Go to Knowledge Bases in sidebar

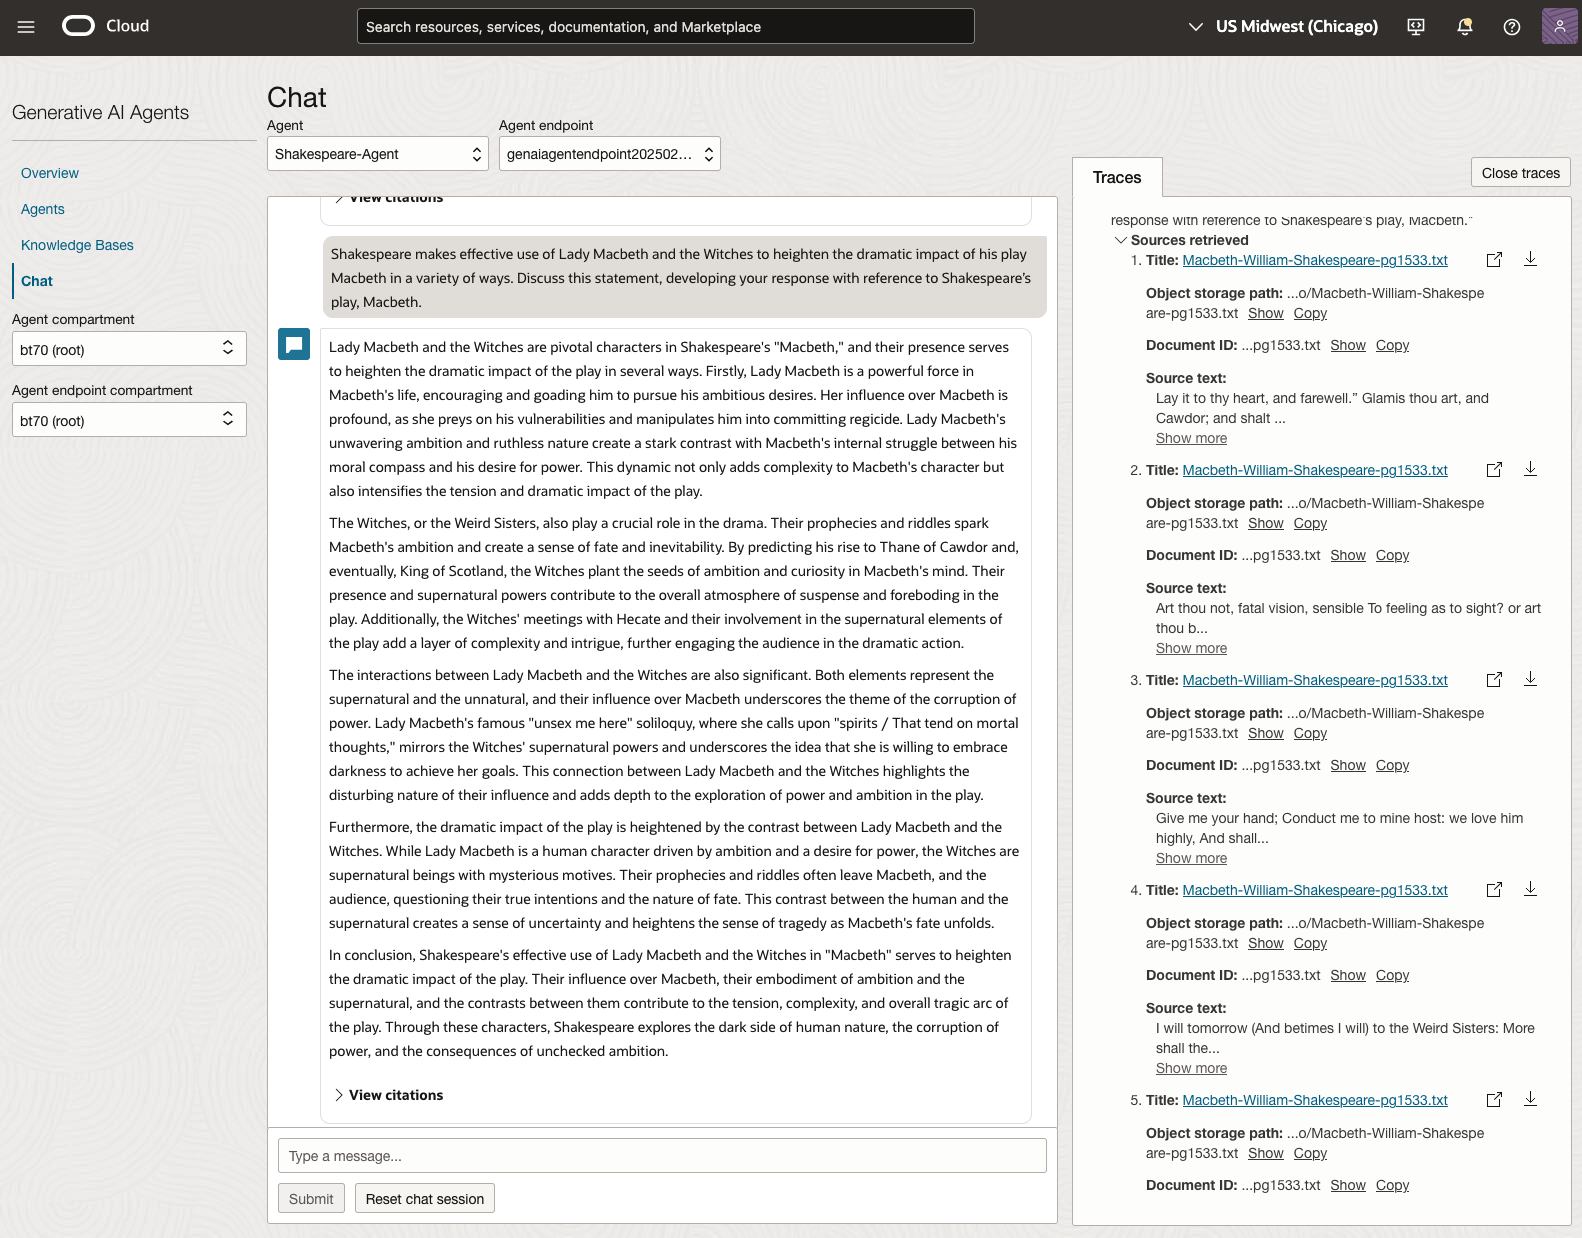[77, 245]
